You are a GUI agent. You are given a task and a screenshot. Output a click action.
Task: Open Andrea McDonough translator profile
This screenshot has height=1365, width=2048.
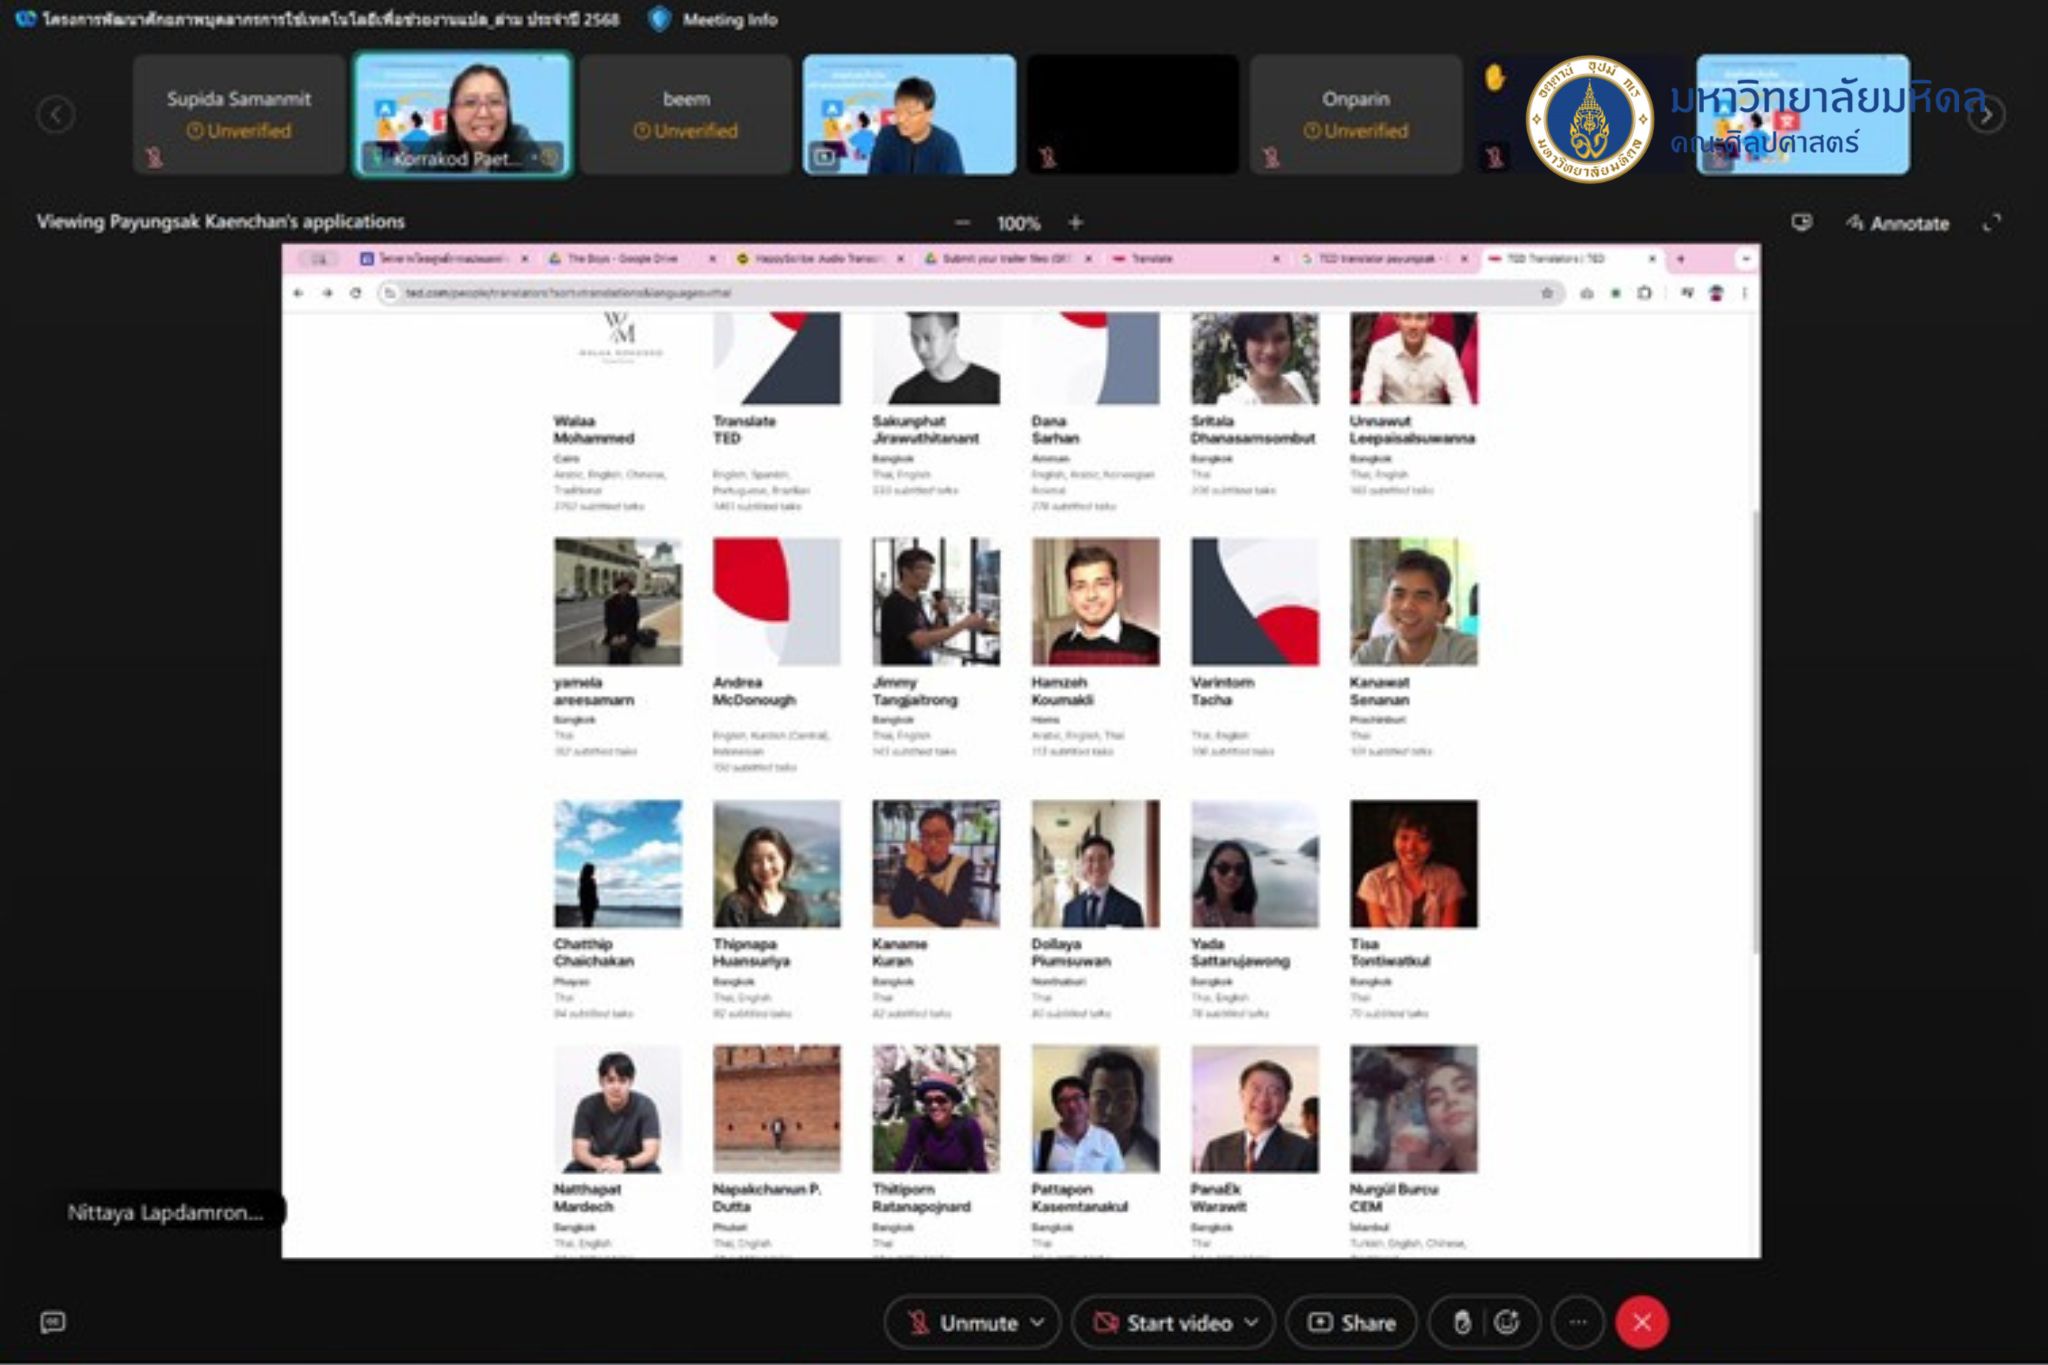[x=753, y=691]
